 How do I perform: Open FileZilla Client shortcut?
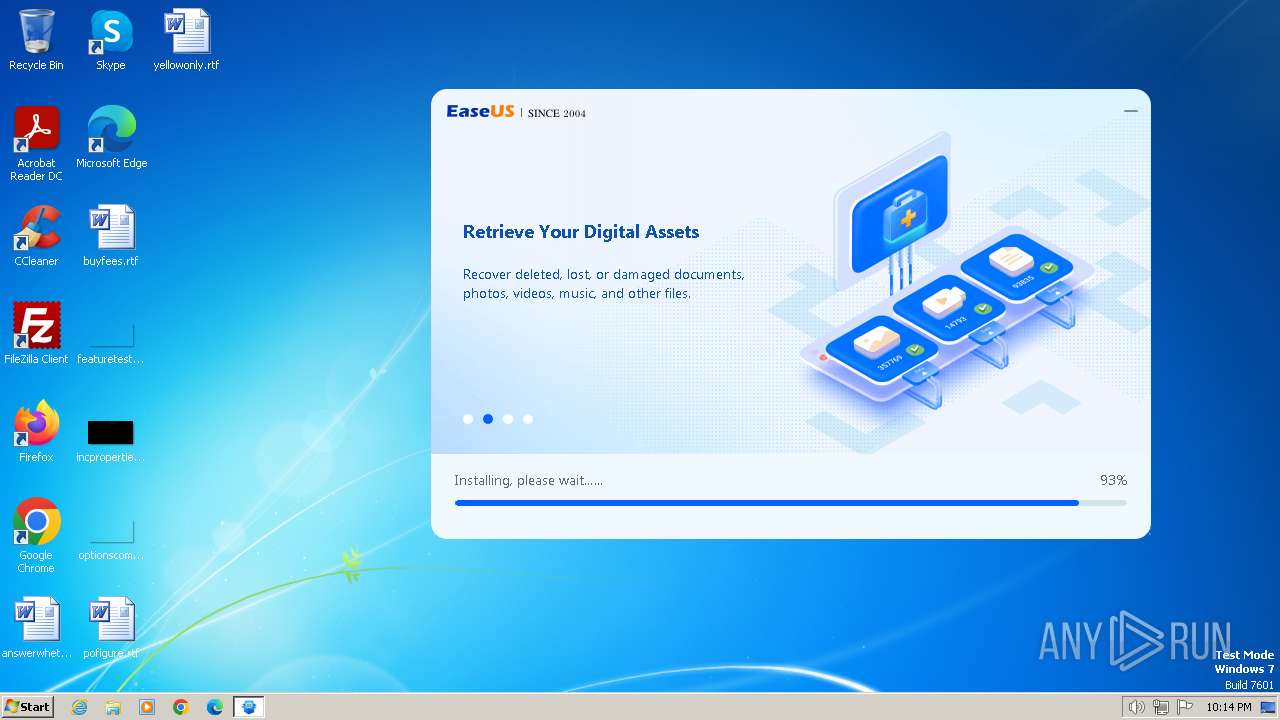point(36,334)
